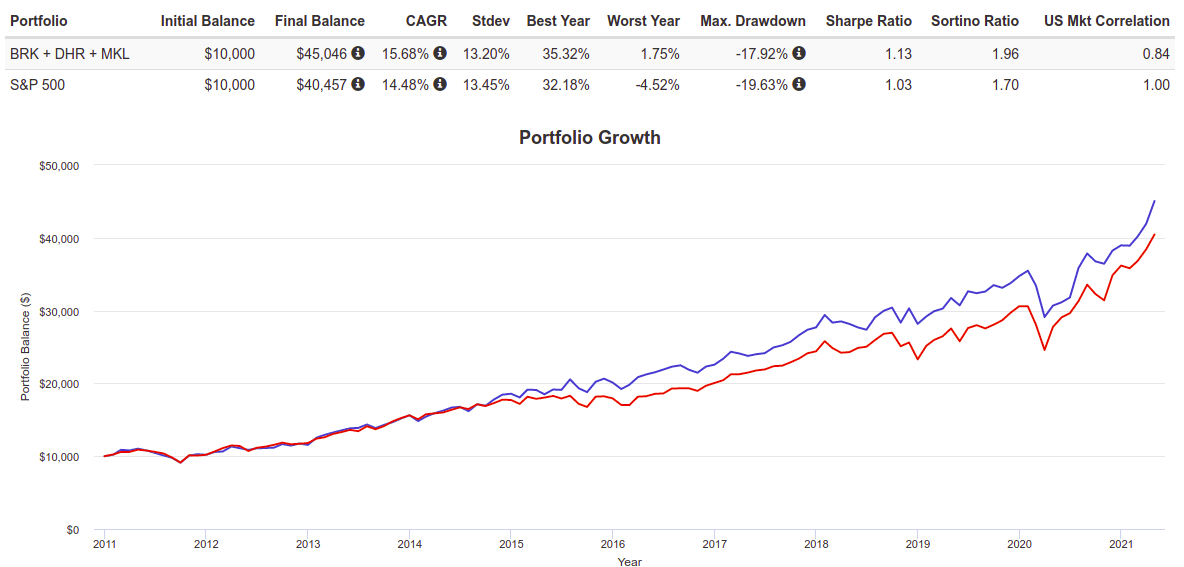Click the 2016 label on the year axis

coord(612,545)
